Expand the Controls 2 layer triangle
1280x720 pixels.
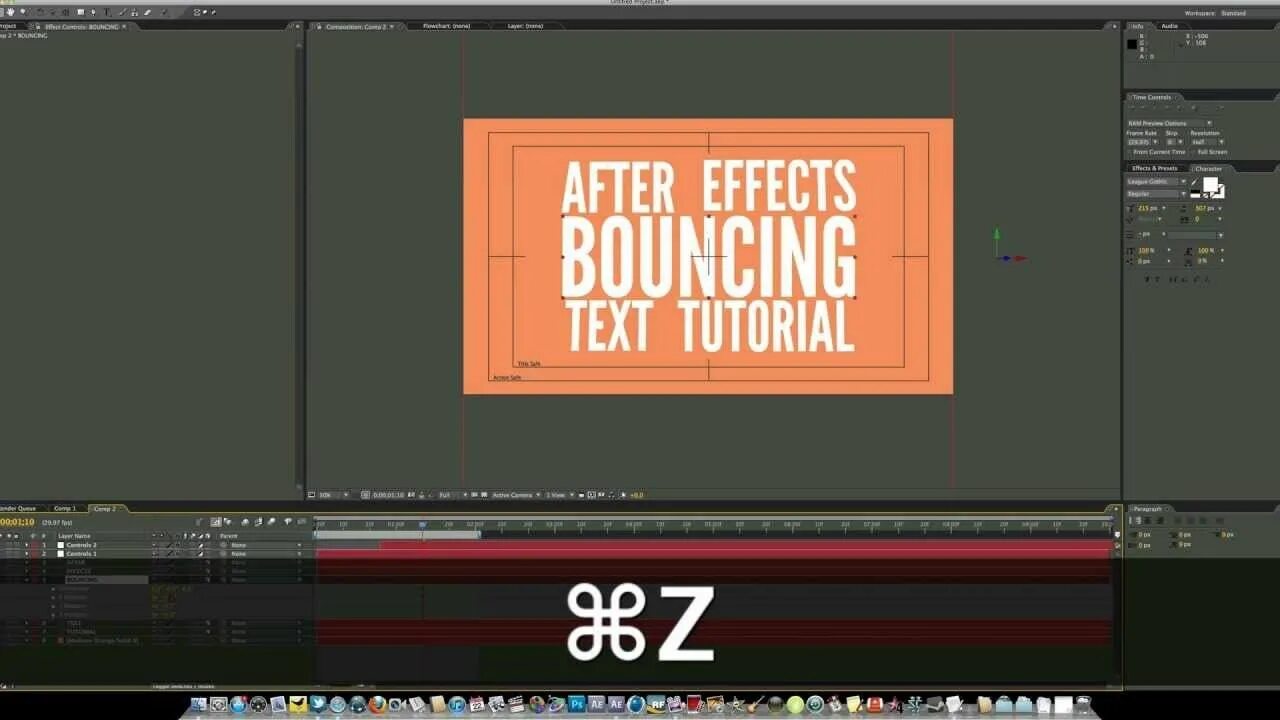click(x=27, y=545)
